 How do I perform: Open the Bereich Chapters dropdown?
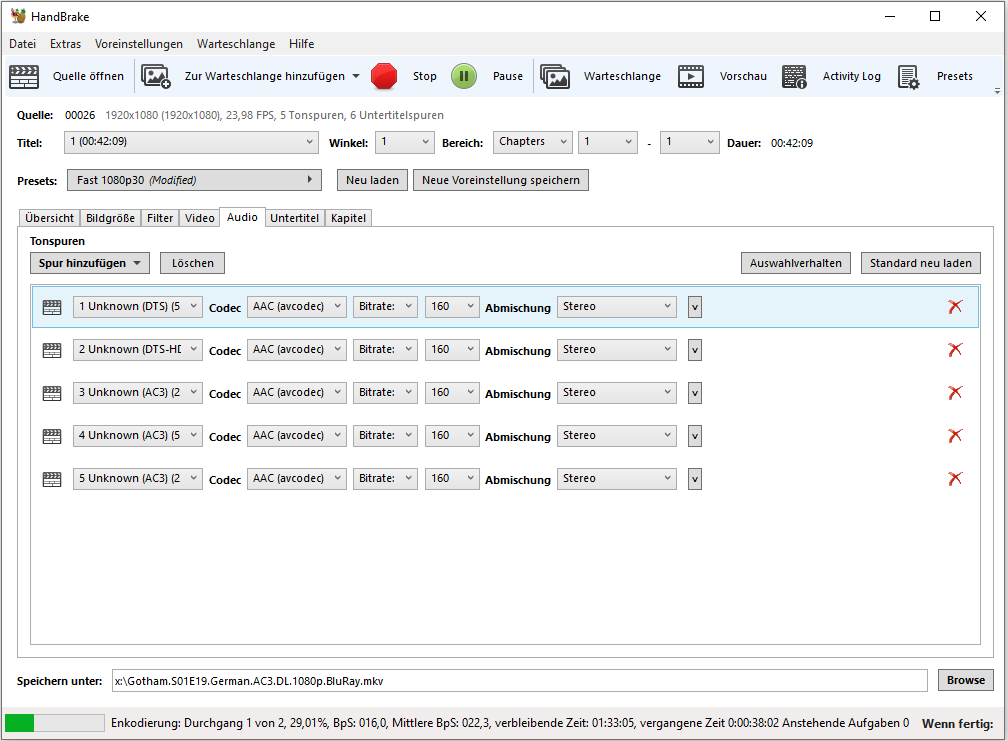pyautogui.click(x=532, y=142)
